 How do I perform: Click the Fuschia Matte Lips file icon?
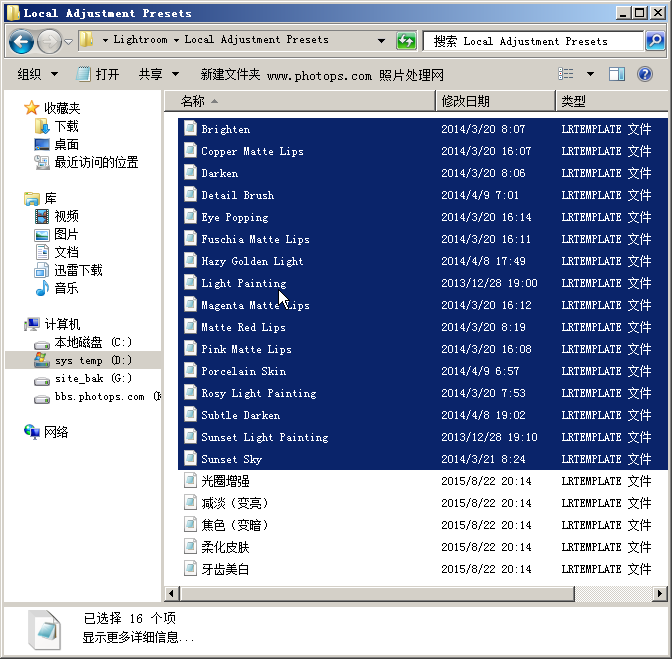(190, 238)
